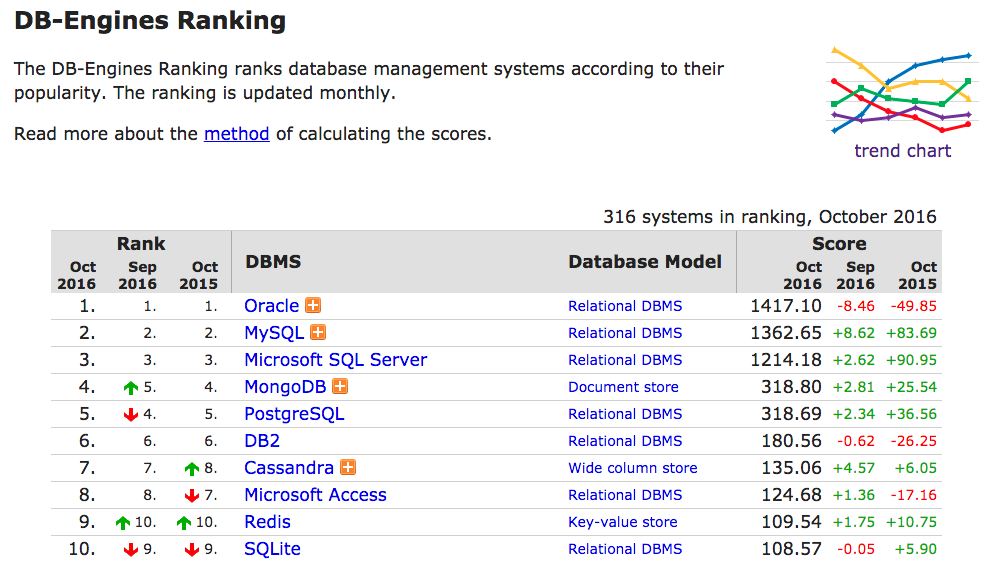Click green up arrow in Cassandra row
The height and width of the screenshot is (564, 987).
coord(191,468)
